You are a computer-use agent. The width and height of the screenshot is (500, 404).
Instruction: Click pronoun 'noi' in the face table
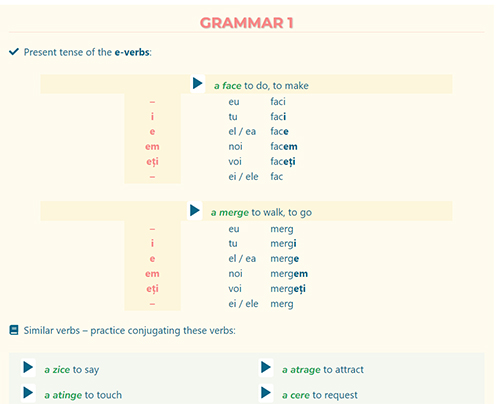[x=235, y=146]
